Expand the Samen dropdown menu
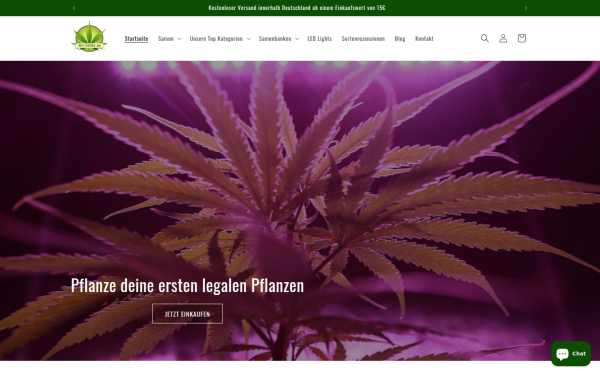This screenshot has width=600, height=375. [x=170, y=38]
